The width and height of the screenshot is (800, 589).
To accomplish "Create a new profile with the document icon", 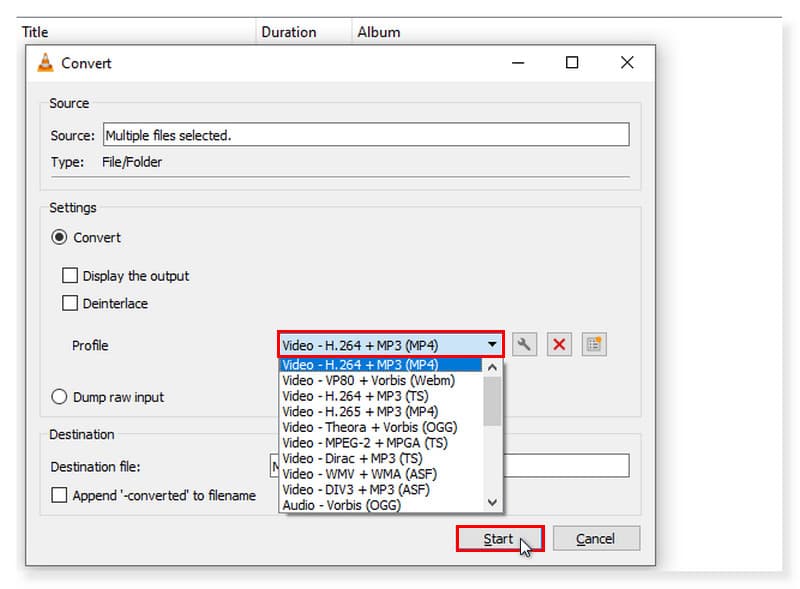I will (x=594, y=344).
